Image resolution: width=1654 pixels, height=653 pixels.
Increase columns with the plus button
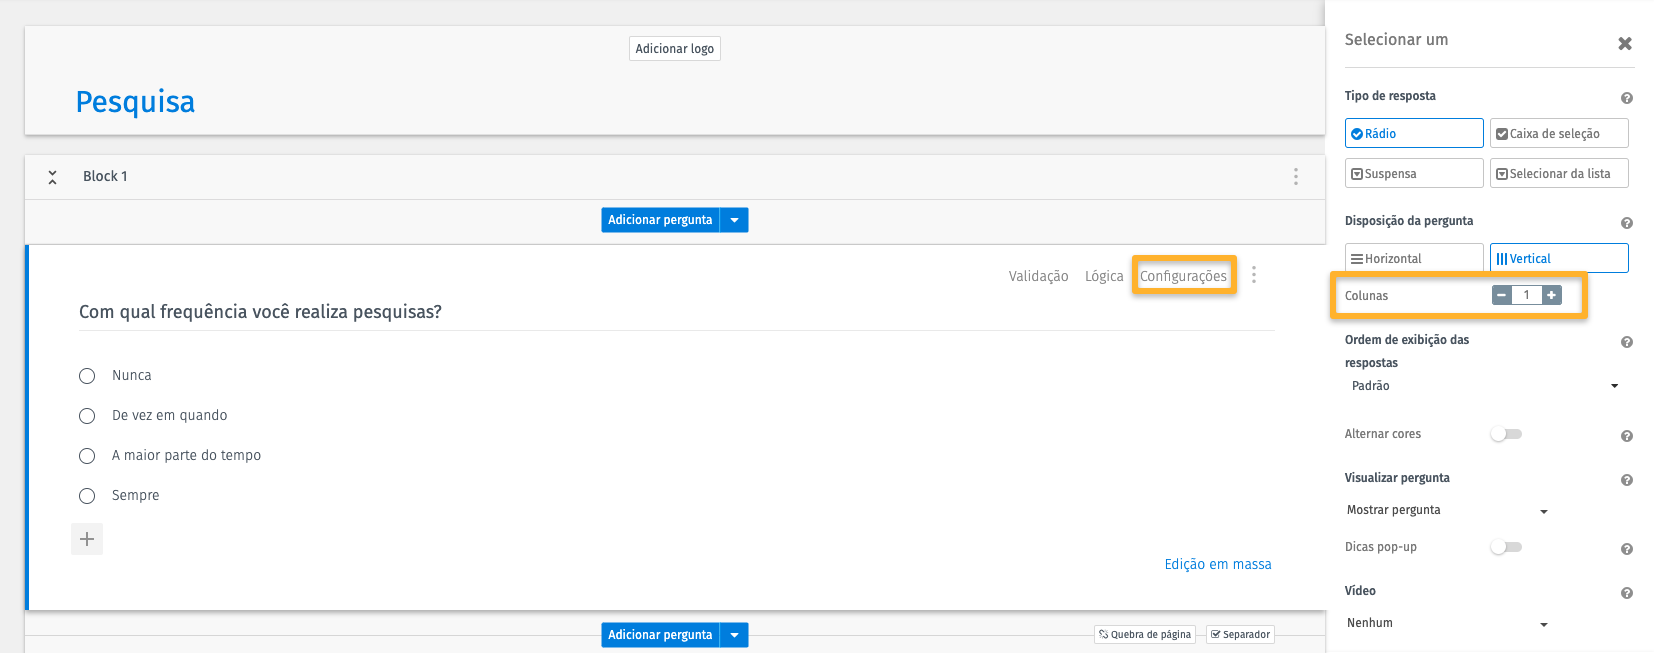(1551, 295)
